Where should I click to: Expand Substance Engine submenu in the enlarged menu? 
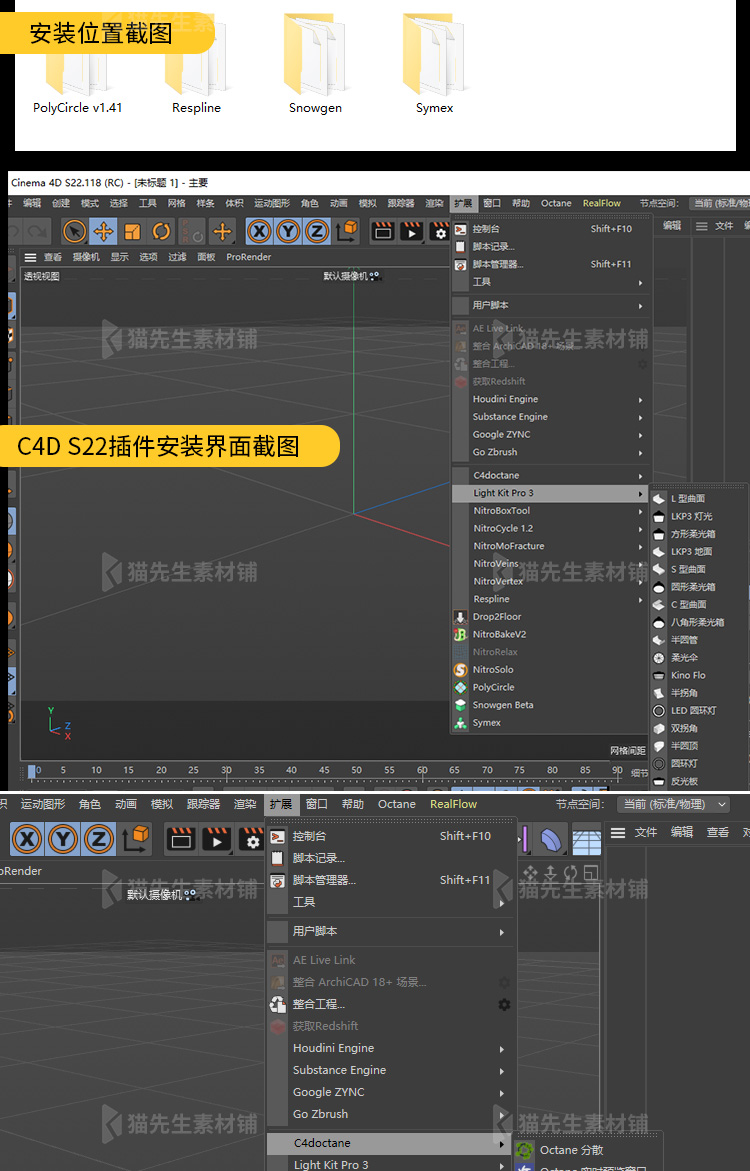(391, 1070)
